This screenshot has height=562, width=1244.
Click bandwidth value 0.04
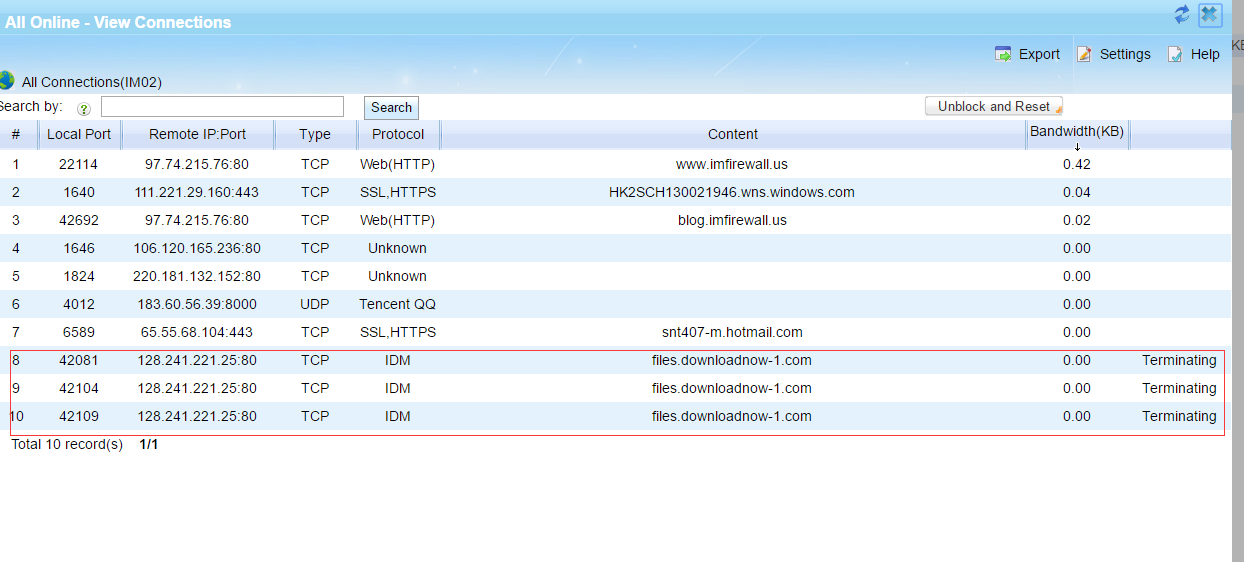[1077, 192]
